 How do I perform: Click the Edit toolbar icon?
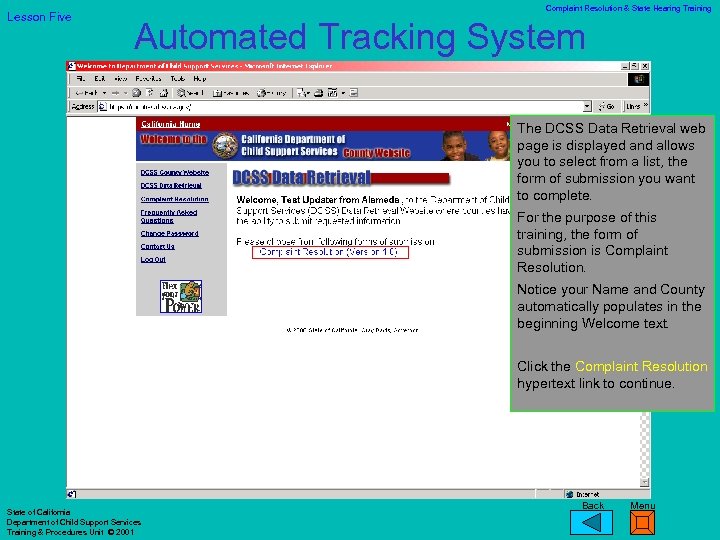[x=332, y=93]
